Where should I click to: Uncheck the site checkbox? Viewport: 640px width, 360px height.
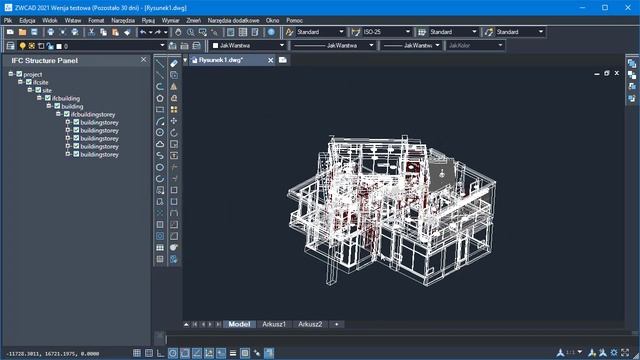point(38,90)
